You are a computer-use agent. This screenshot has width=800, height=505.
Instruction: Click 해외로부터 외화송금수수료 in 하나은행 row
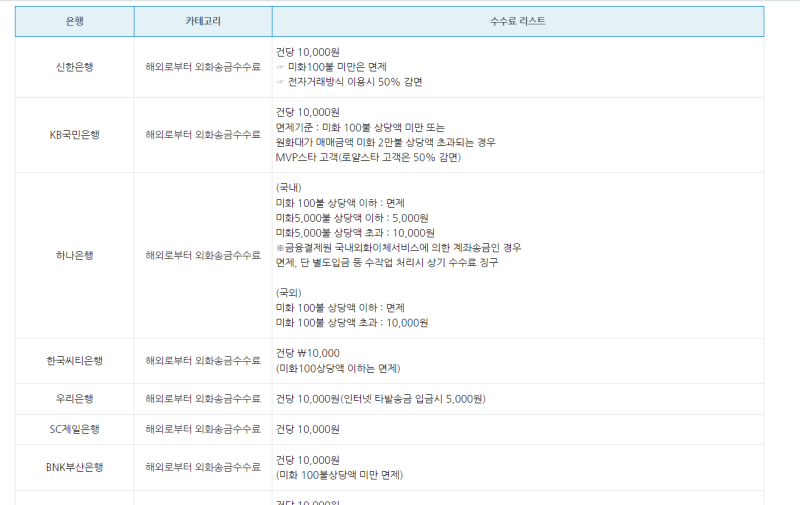click(203, 255)
